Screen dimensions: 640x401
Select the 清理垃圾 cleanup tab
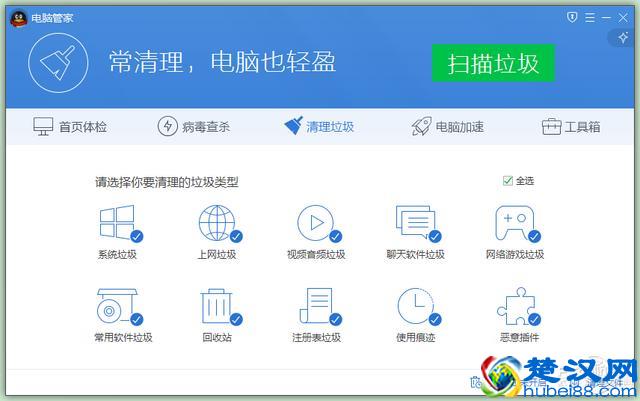(x=319, y=126)
